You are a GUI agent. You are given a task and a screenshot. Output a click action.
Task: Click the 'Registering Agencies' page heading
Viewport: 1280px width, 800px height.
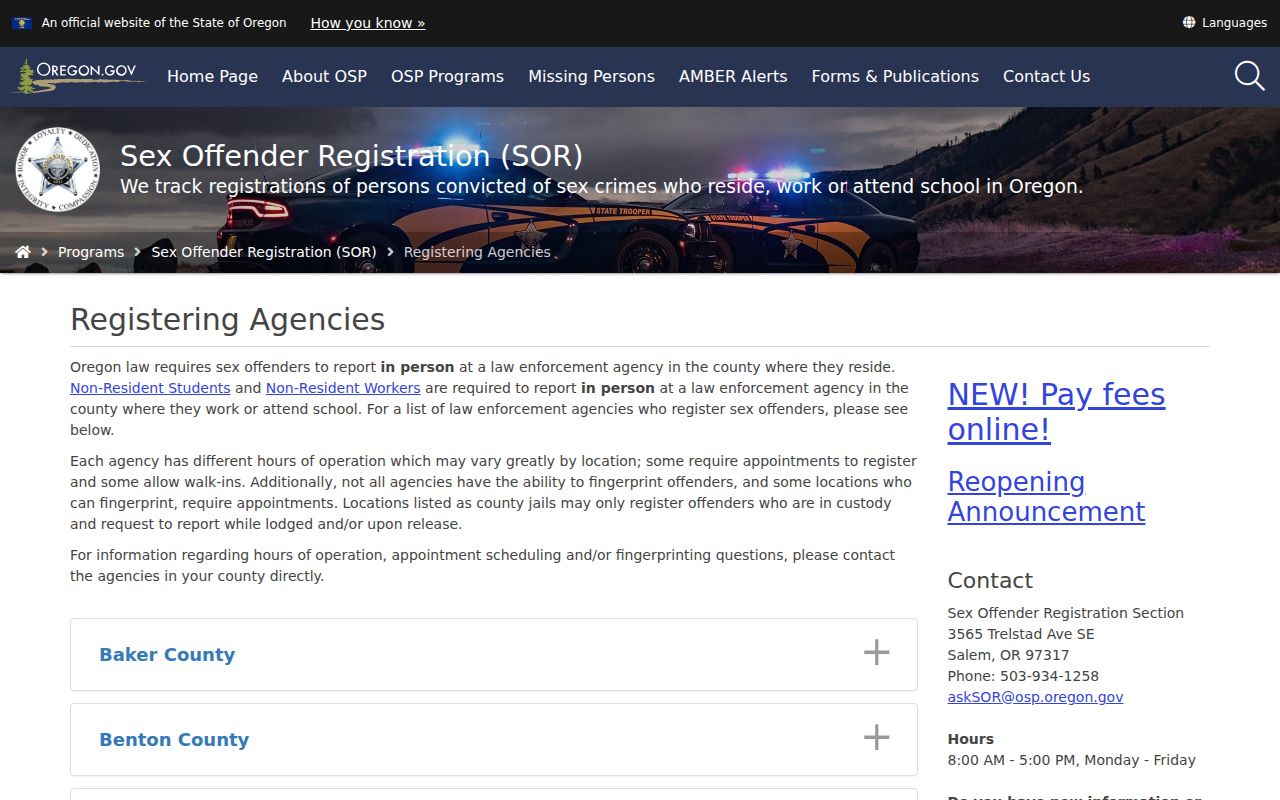227,319
